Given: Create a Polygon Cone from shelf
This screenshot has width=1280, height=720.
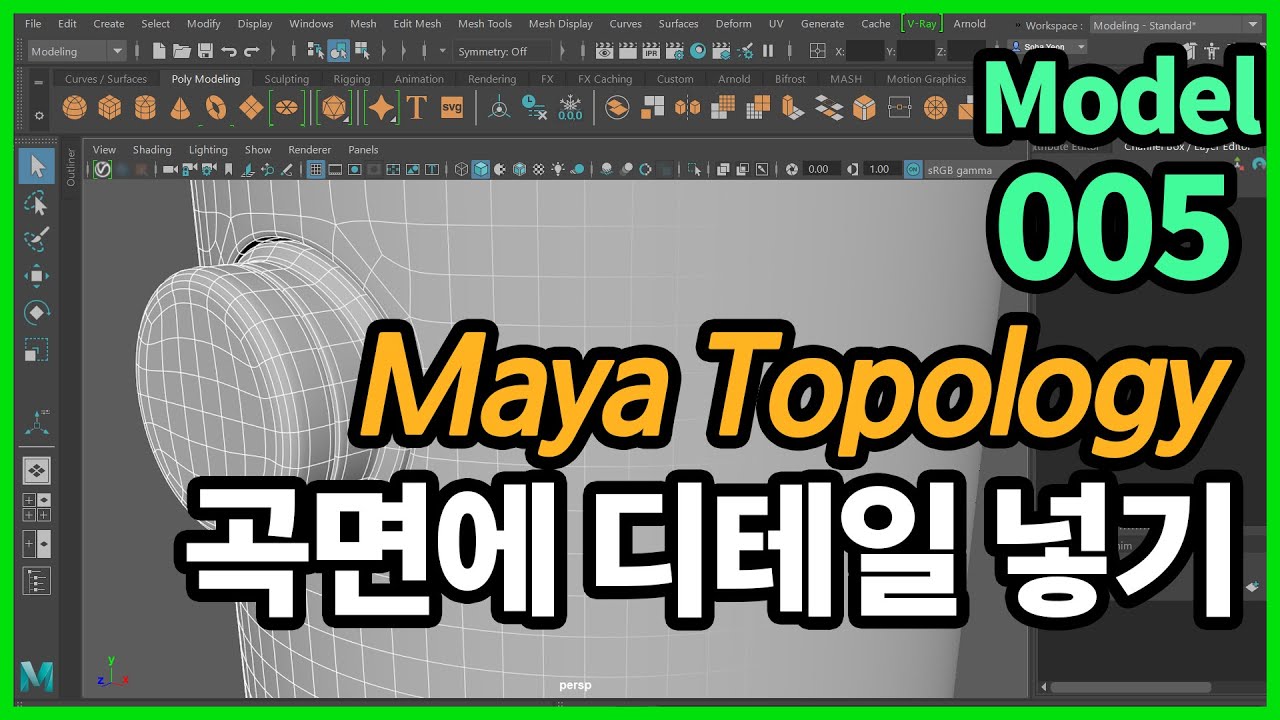Looking at the screenshot, I should [181, 107].
